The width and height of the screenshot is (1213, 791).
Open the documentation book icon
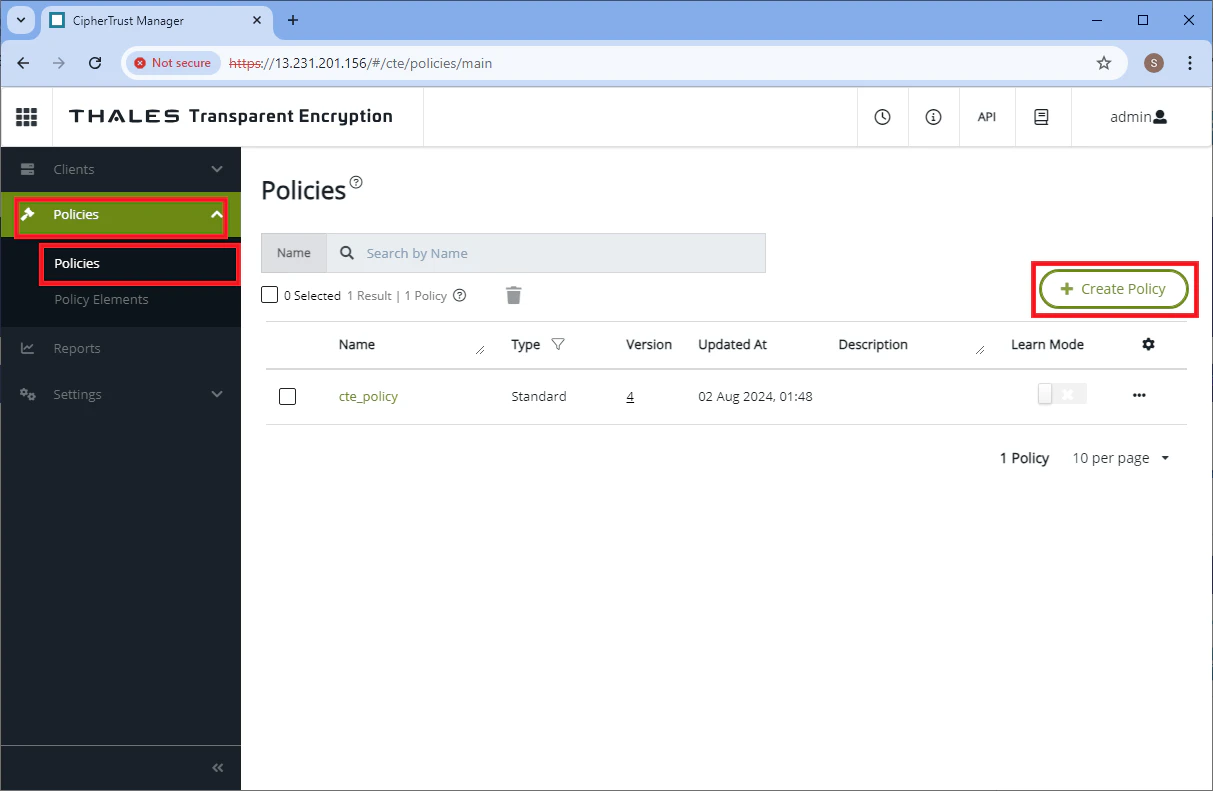(1041, 117)
